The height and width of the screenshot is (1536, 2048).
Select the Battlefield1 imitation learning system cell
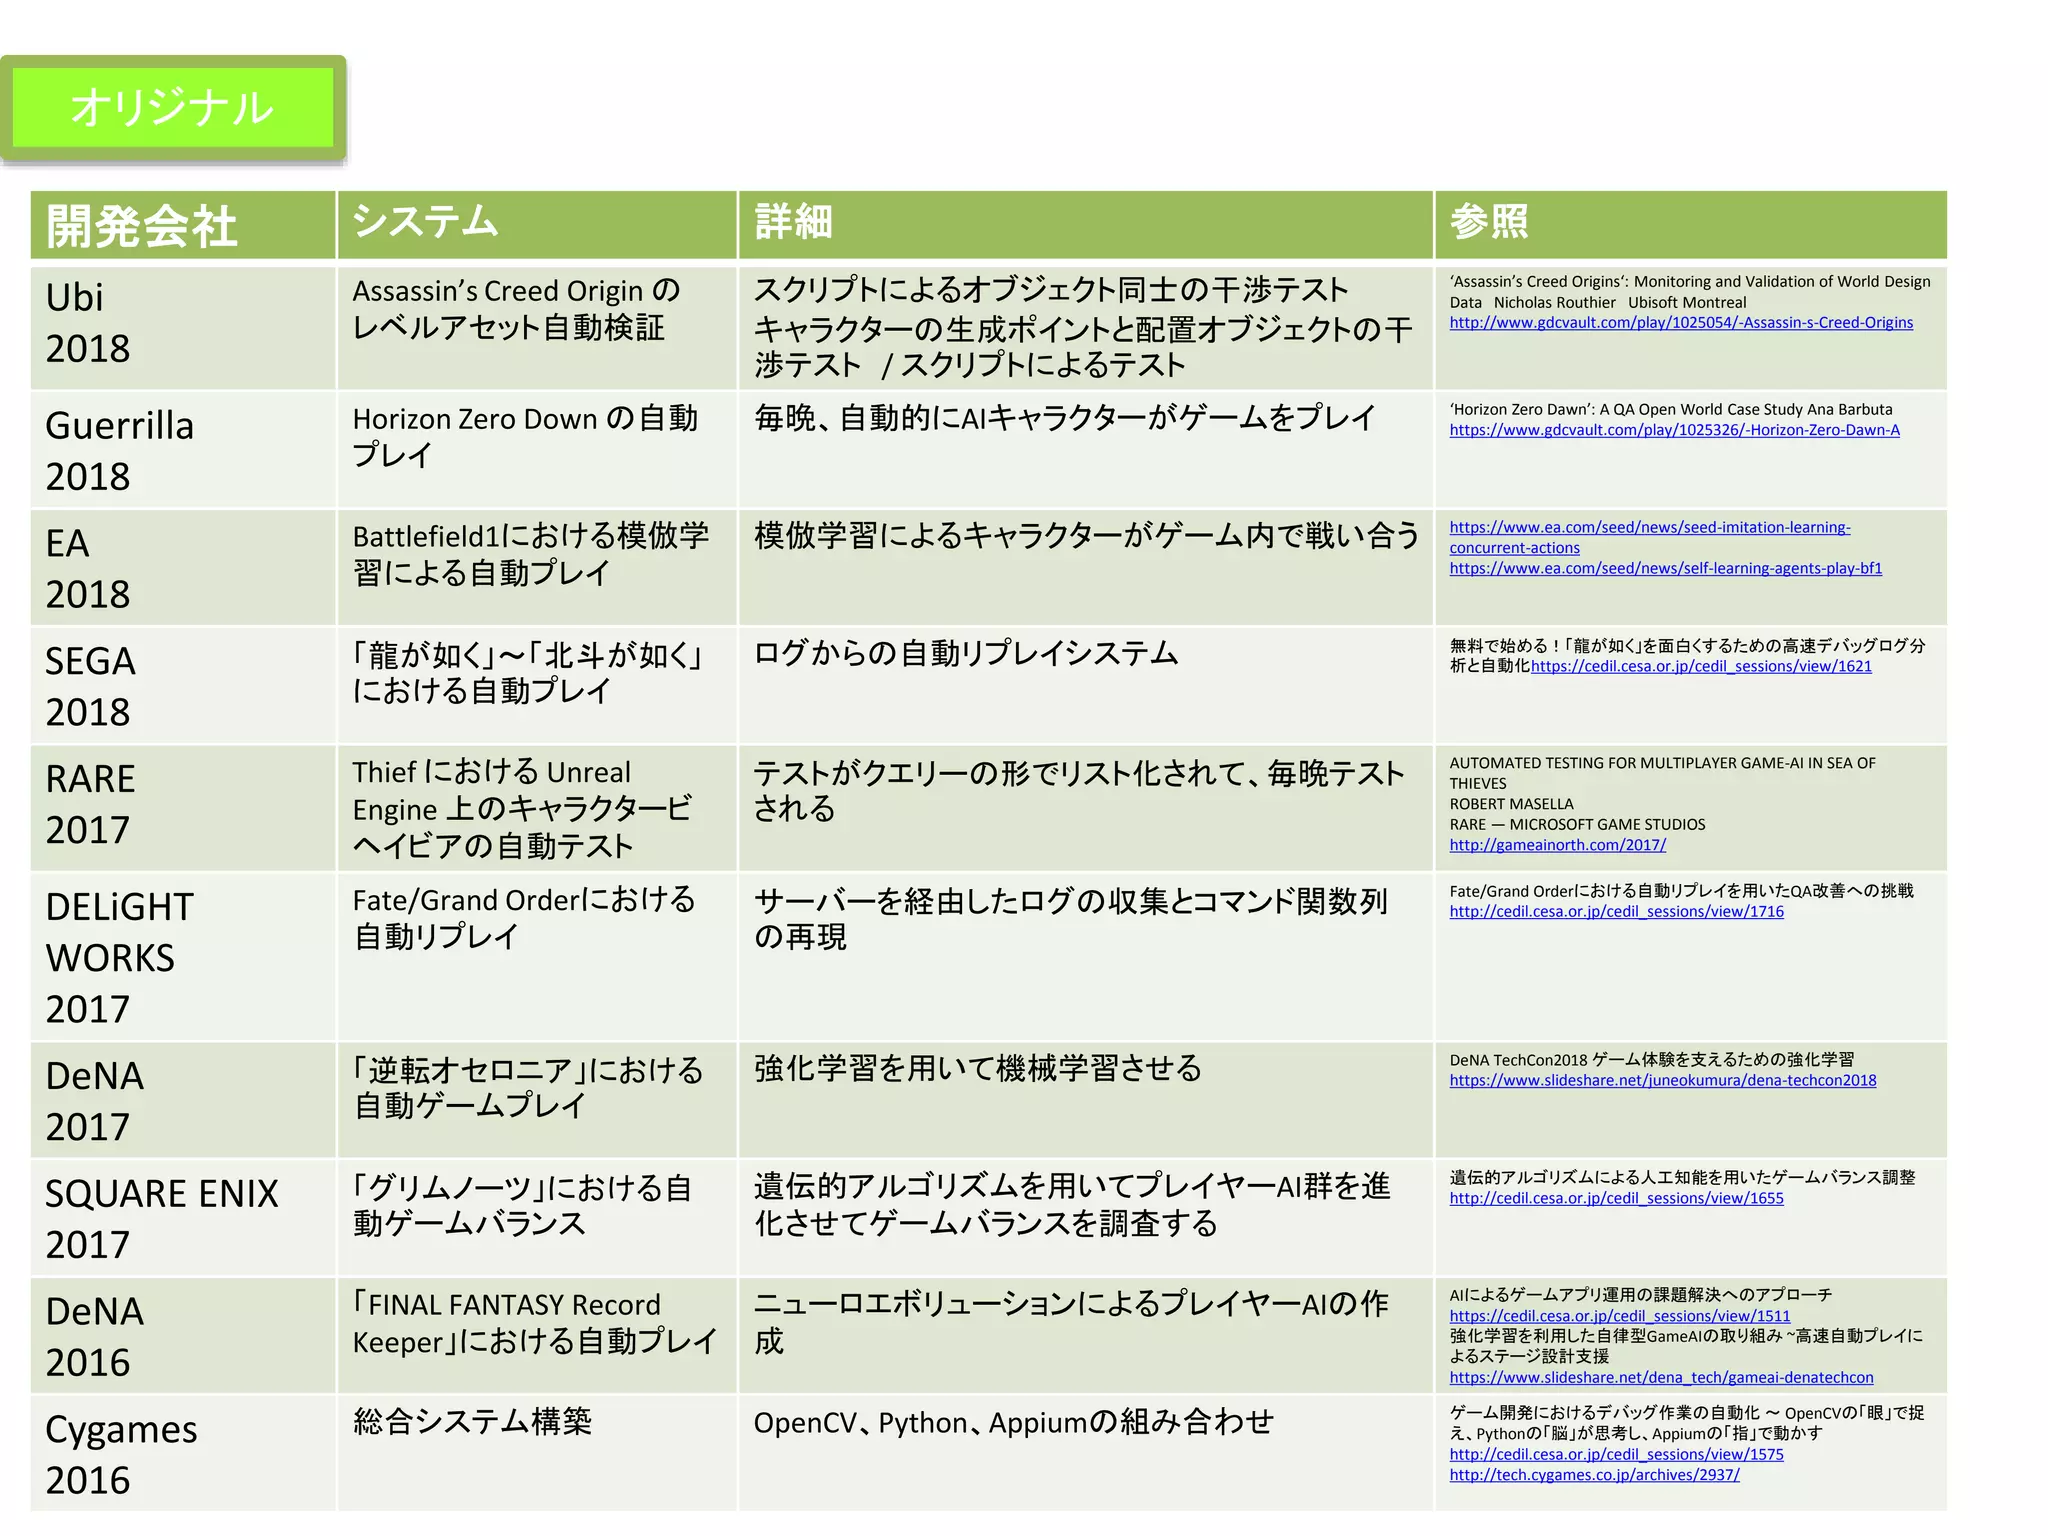[x=537, y=568]
